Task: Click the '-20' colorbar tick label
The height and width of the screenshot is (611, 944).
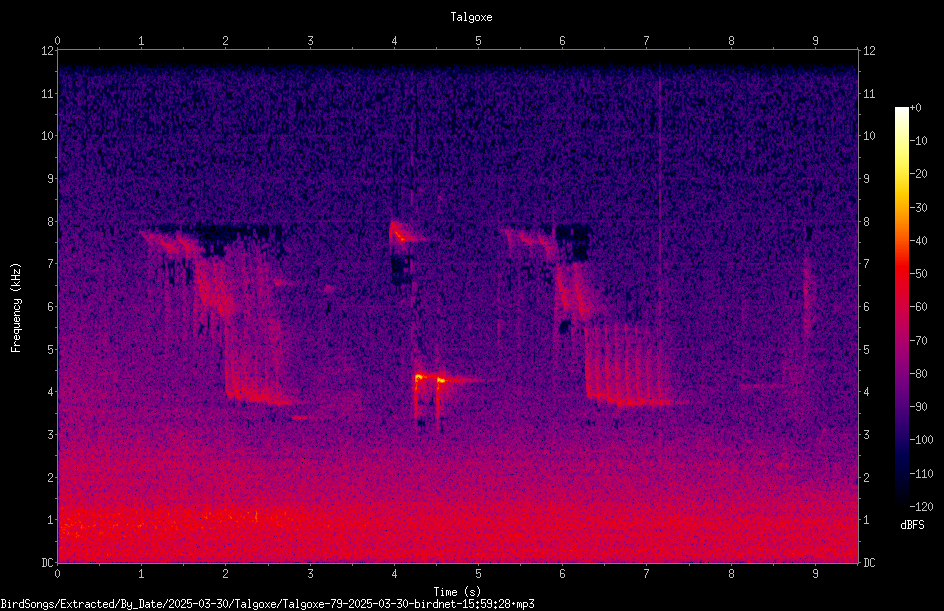Action: [918, 174]
